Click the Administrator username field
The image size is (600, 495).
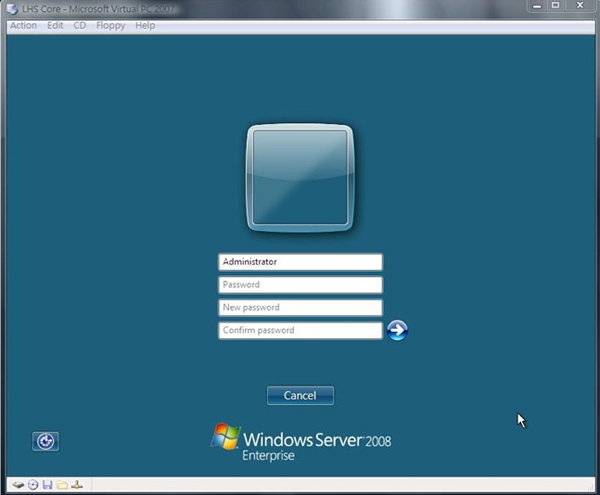click(300, 262)
